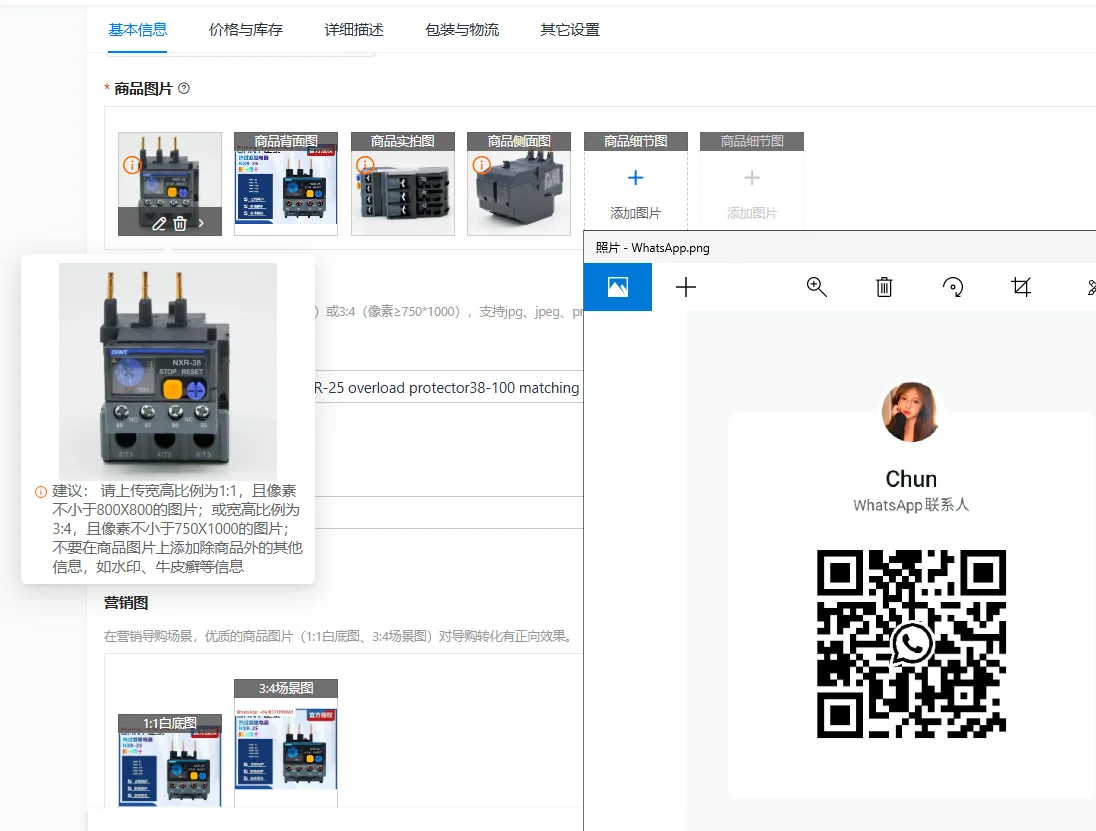Delete the first product image via trash icon
1096x831 pixels.
click(x=178, y=224)
